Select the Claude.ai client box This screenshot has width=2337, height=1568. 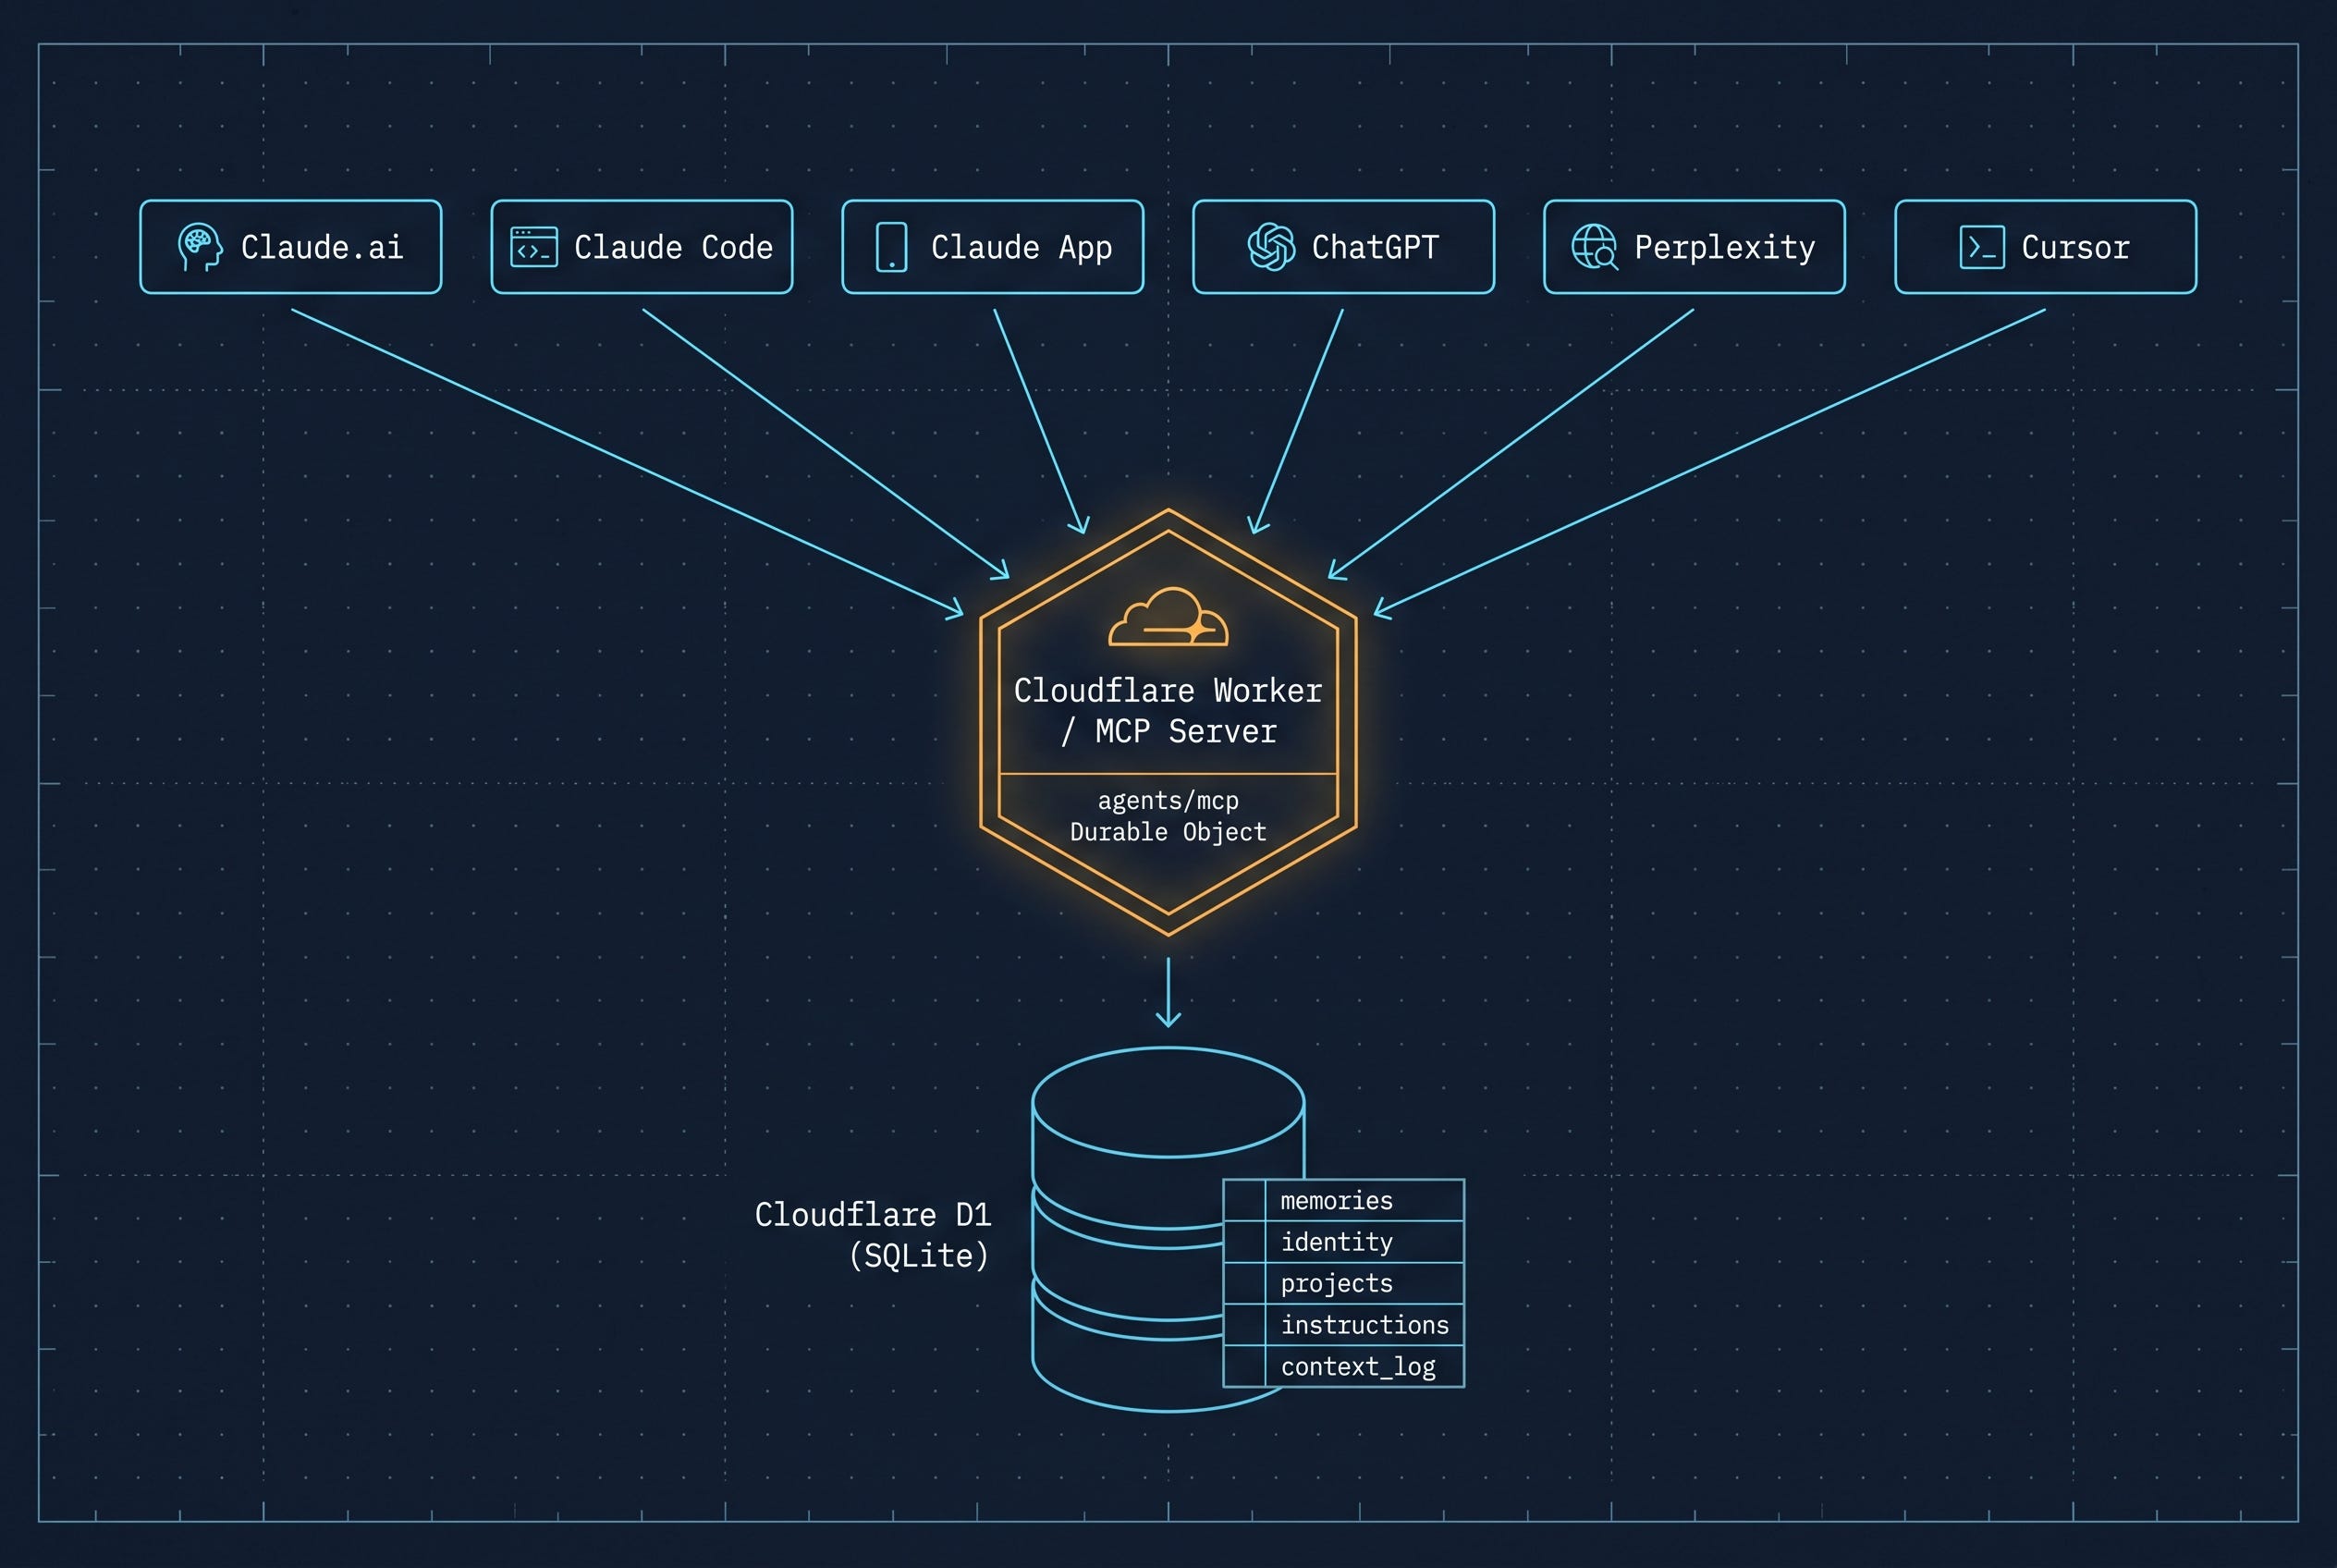click(x=291, y=247)
